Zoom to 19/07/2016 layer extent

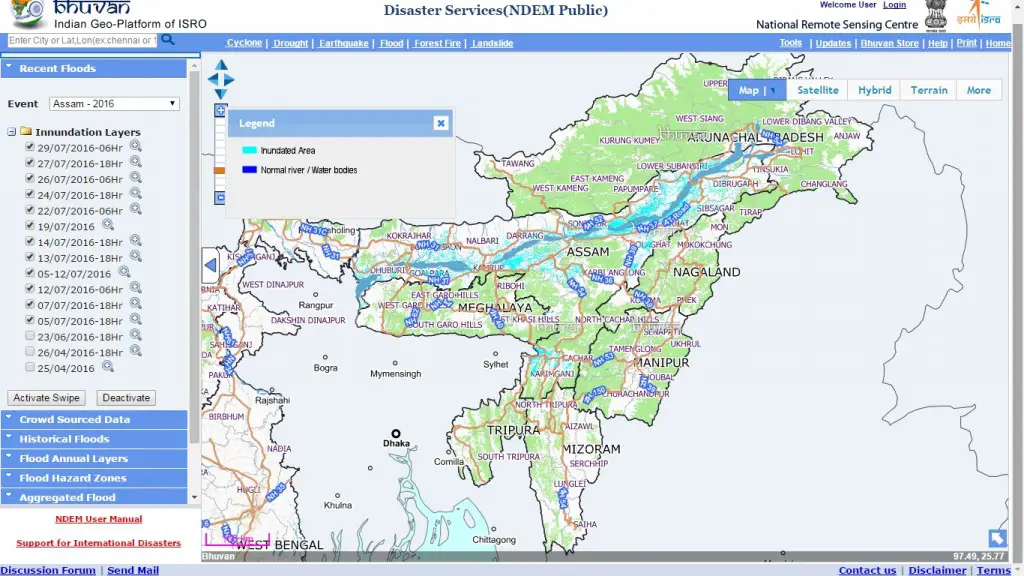pos(108,225)
